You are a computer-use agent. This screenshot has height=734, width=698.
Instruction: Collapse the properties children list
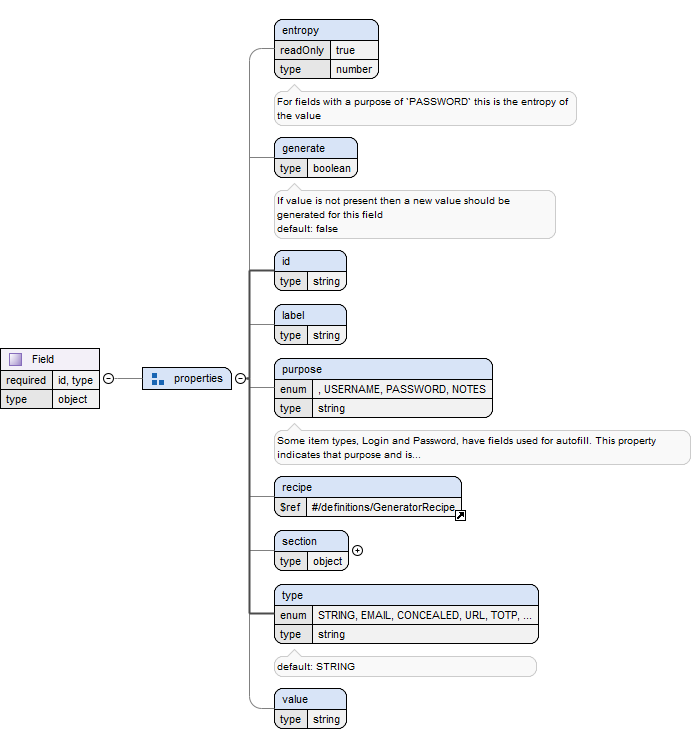pos(240,379)
